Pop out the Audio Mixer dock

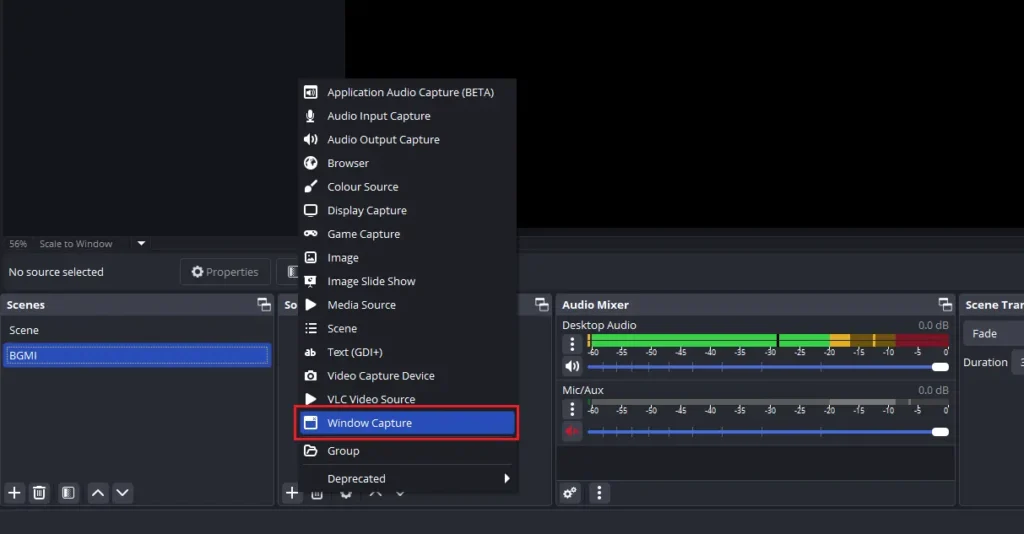[x=944, y=304]
